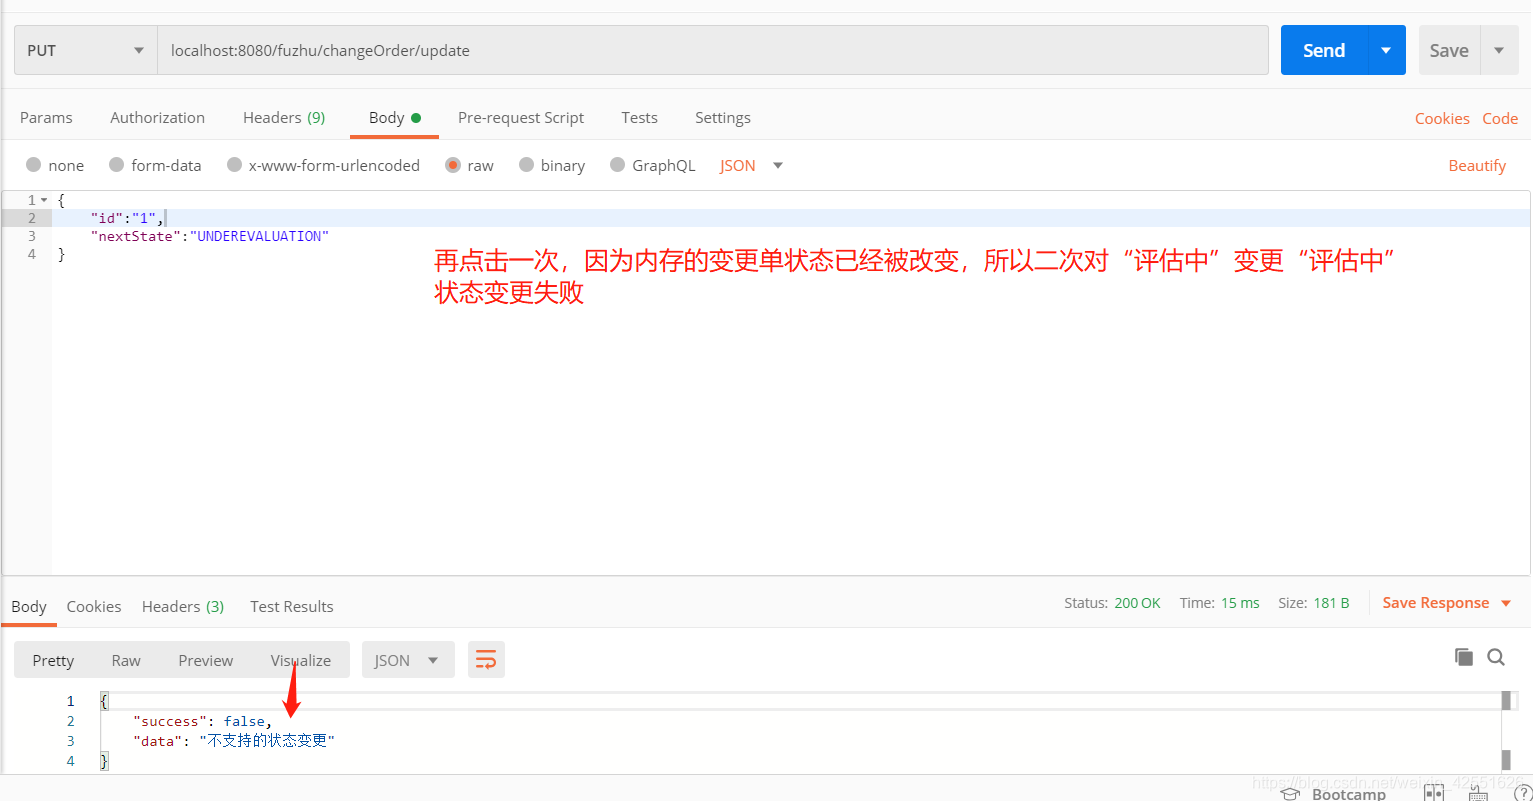
Task: Open the Pre-request Script tab
Action: (x=521, y=117)
